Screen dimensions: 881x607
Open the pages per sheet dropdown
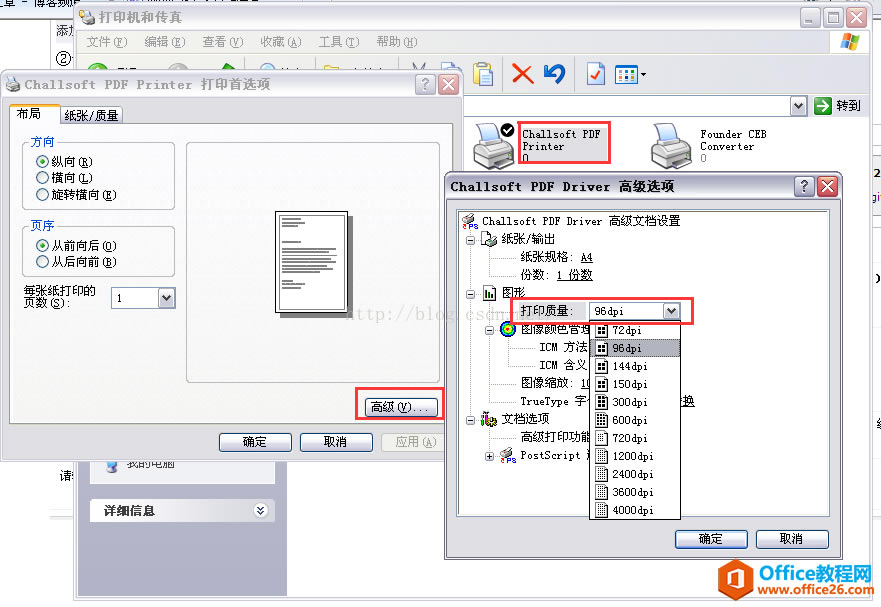tap(166, 298)
